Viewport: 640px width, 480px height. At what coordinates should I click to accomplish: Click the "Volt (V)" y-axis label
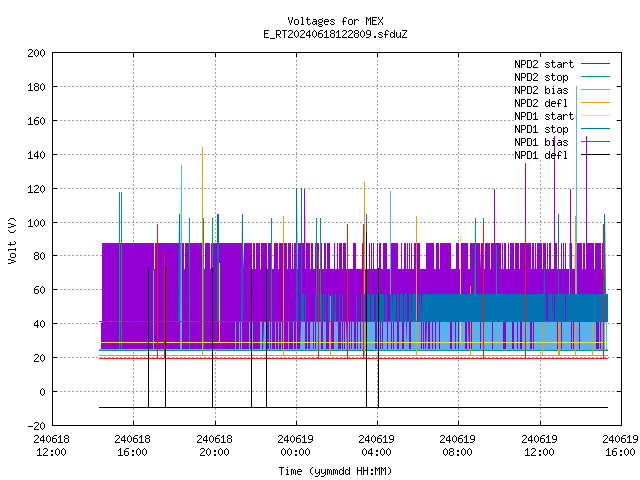12,240
